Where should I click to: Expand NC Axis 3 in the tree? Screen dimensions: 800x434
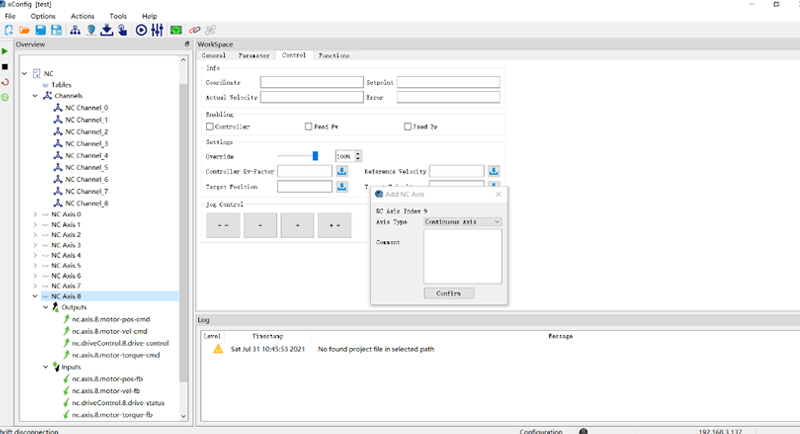(x=36, y=245)
